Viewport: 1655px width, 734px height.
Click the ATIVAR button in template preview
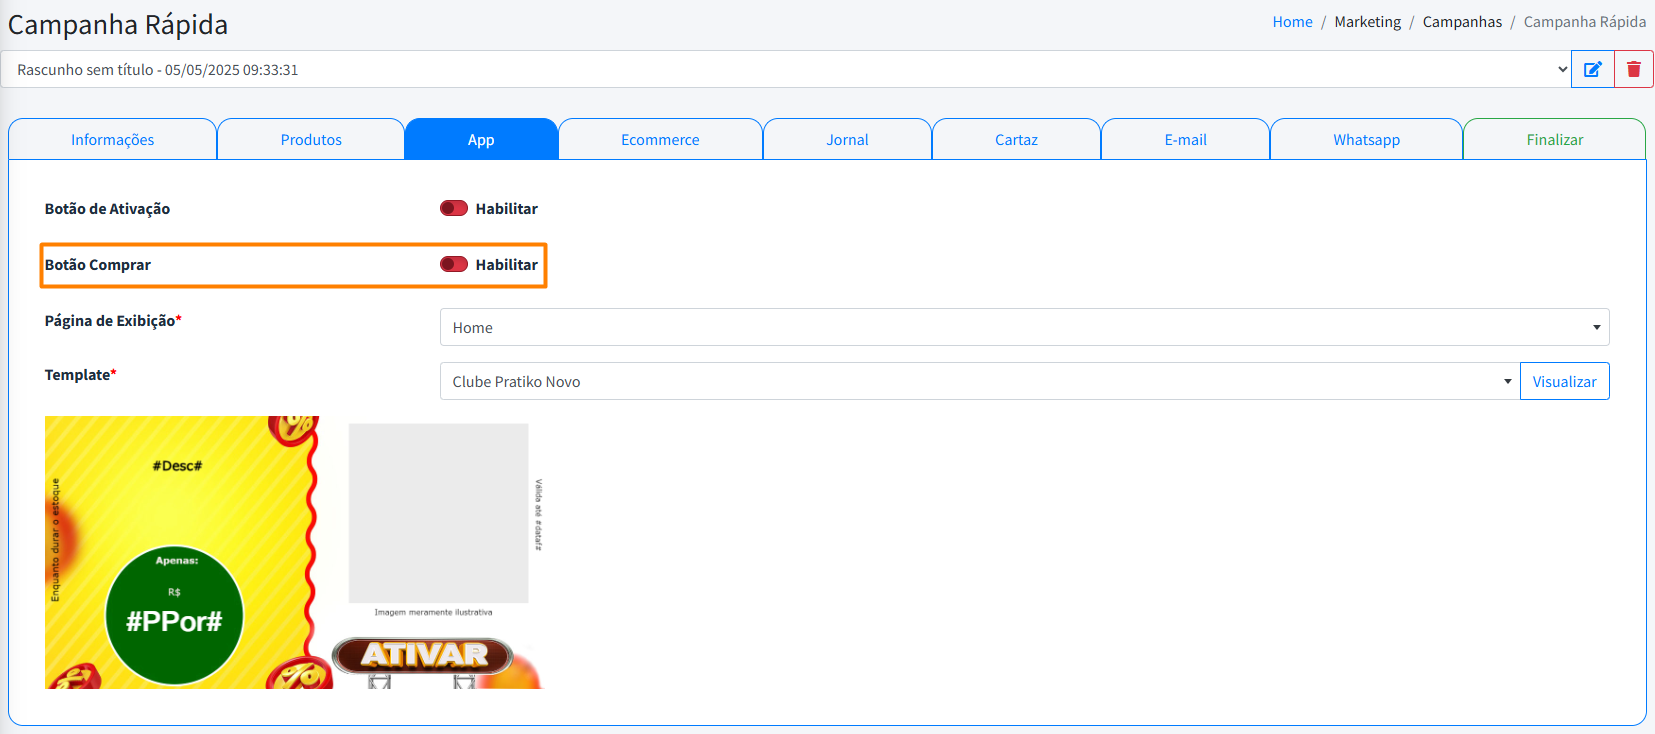pyautogui.click(x=423, y=655)
